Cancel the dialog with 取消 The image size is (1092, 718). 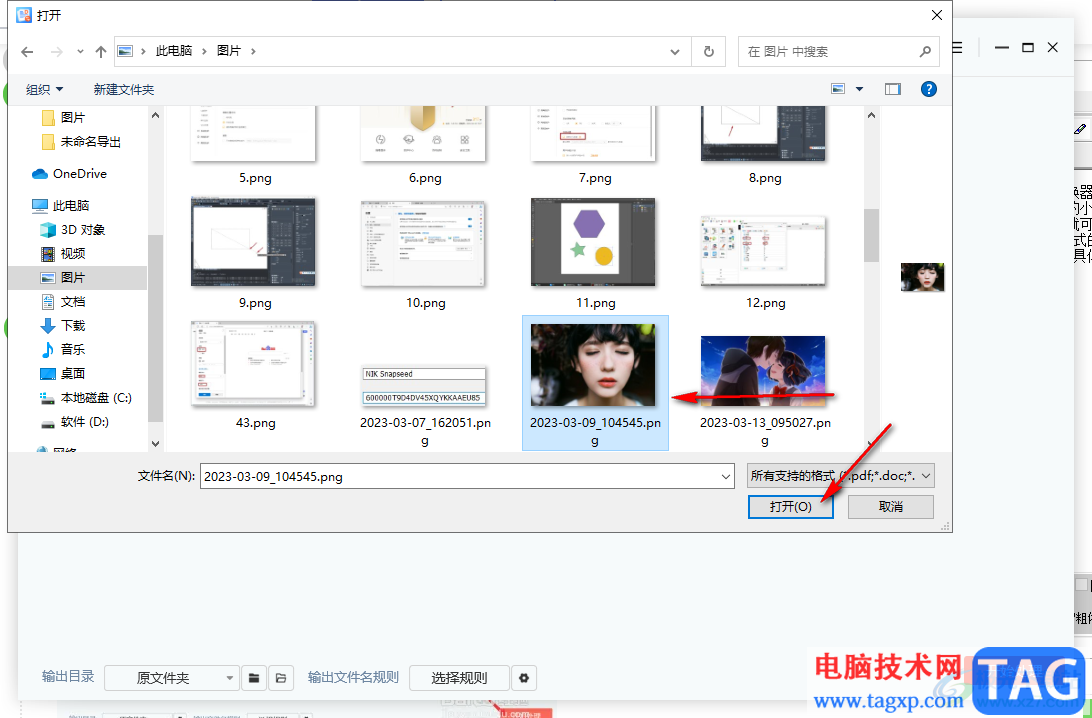point(891,506)
